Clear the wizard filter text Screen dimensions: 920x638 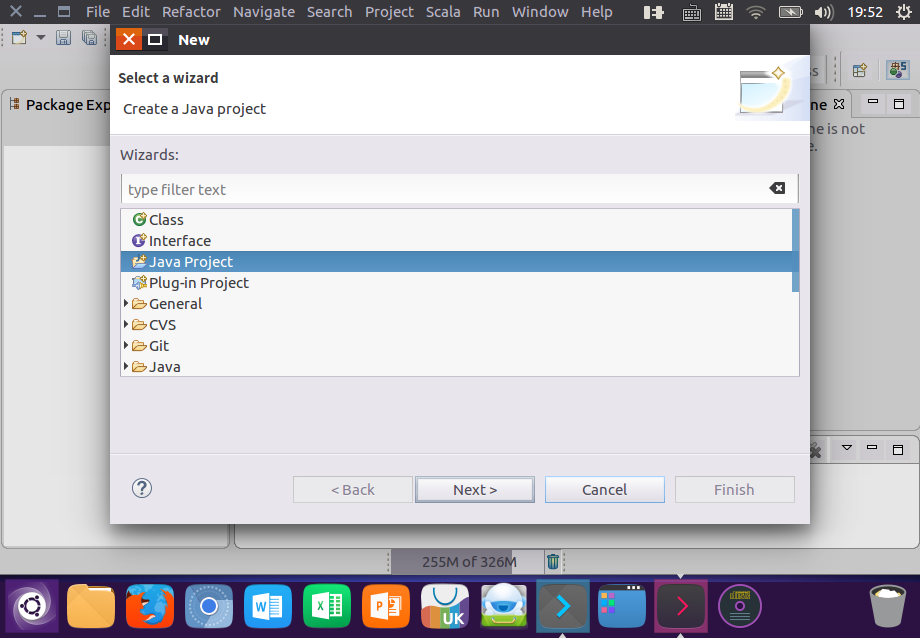point(777,188)
